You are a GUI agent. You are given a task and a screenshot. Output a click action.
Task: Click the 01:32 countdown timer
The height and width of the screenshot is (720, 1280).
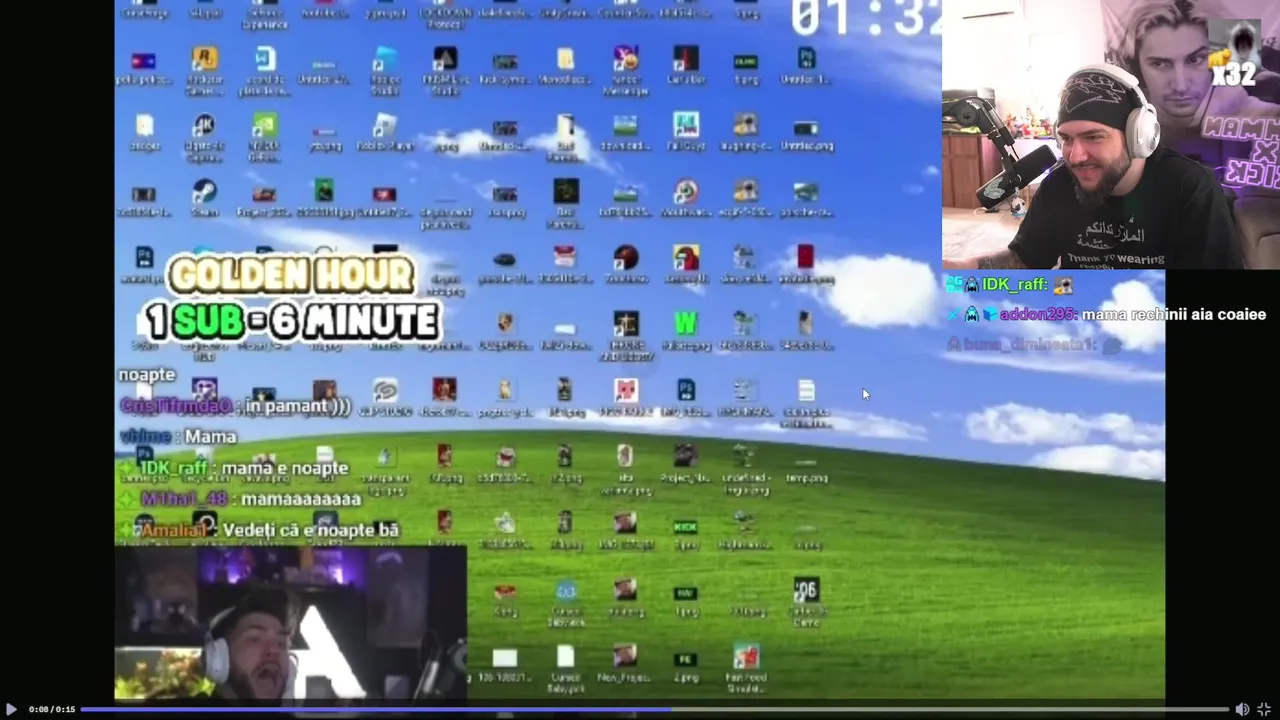[865, 18]
